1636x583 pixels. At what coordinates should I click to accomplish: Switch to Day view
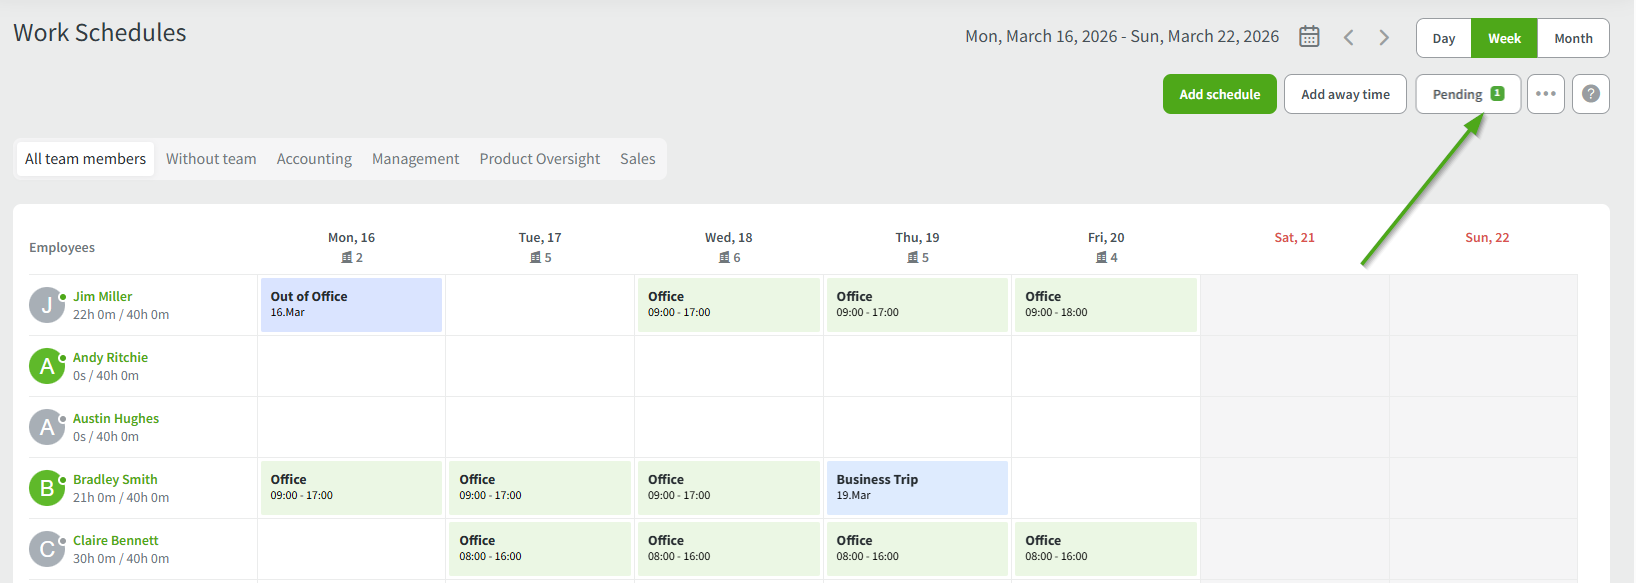click(1443, 39)
